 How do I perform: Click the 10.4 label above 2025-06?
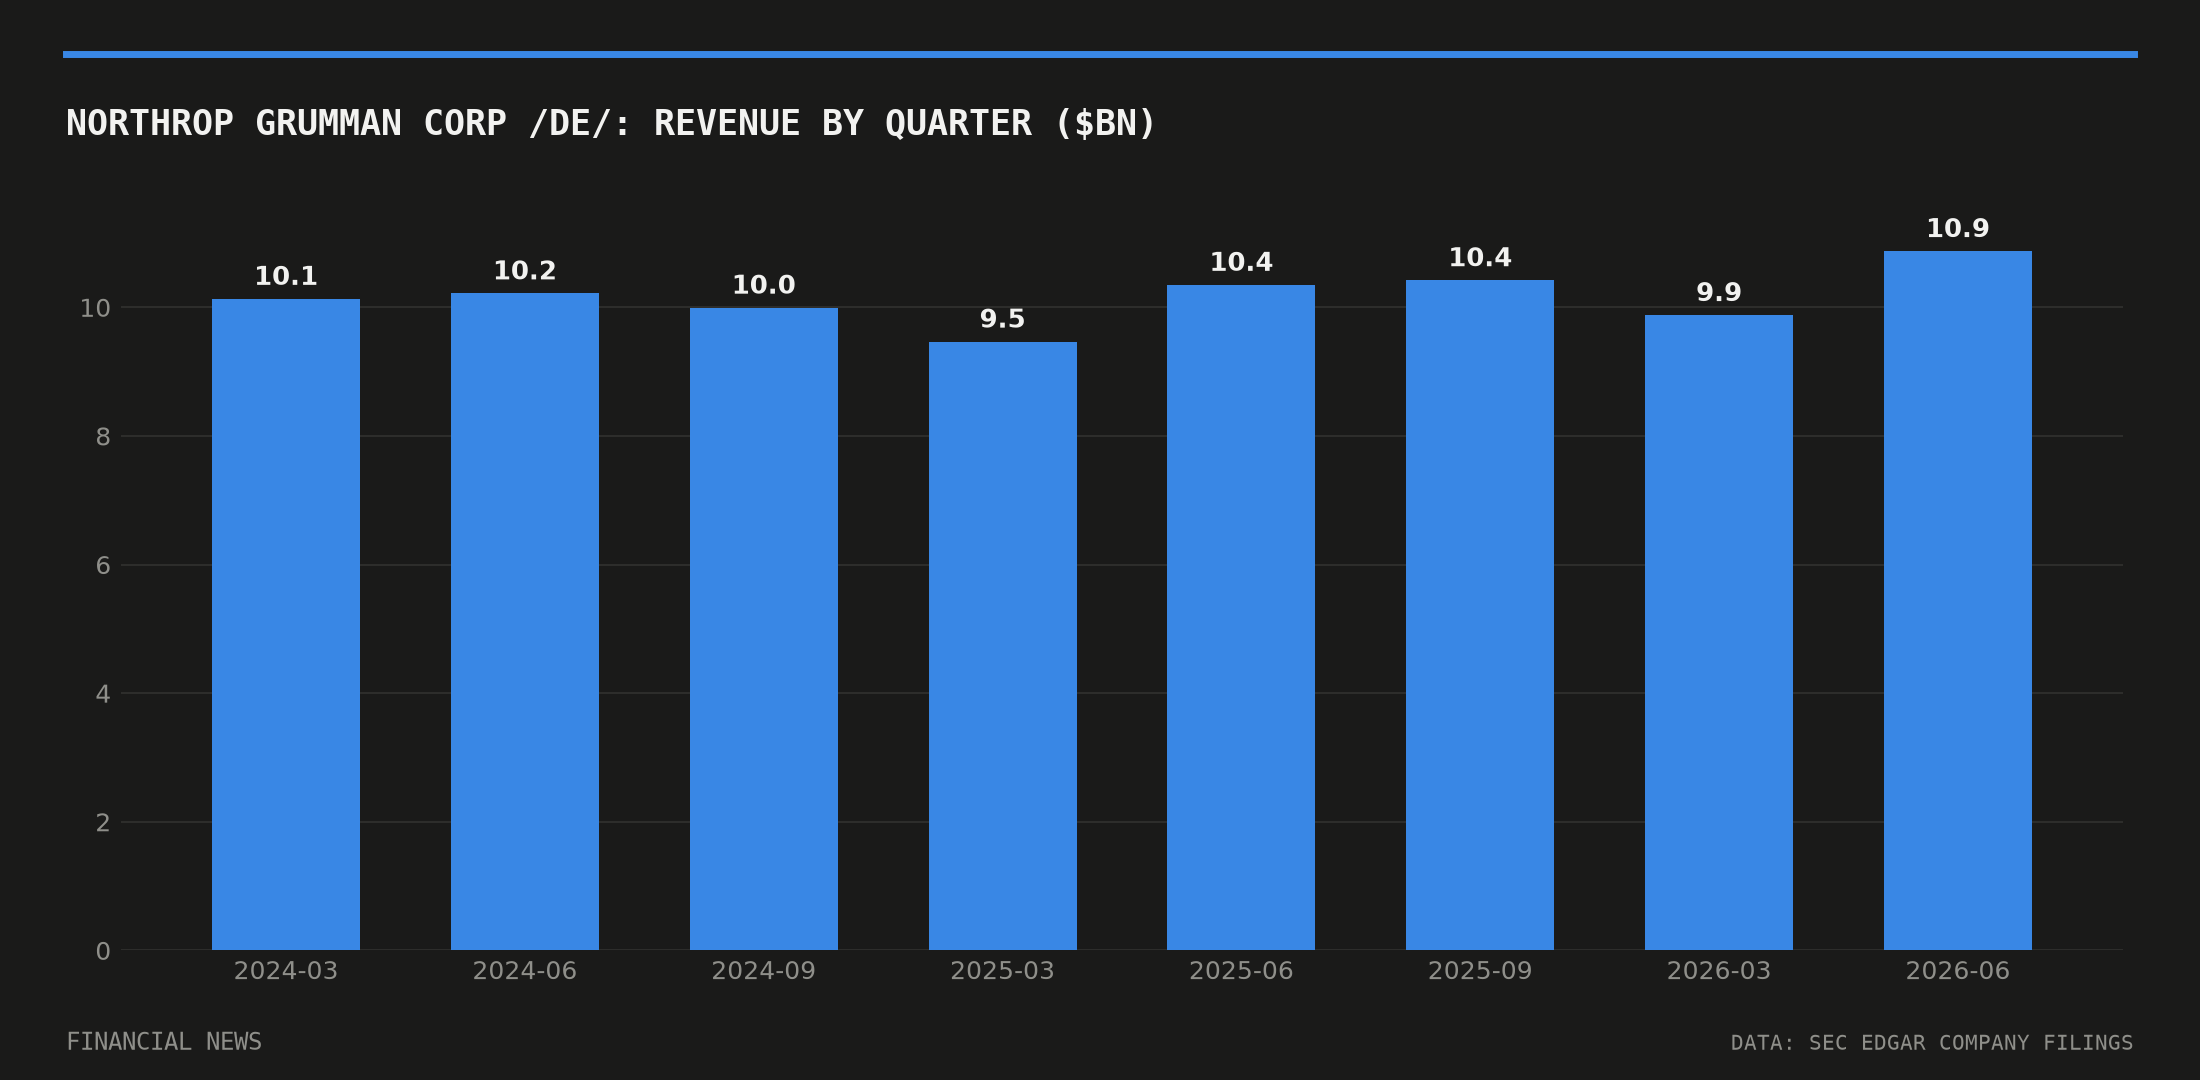click(1241, 263)
